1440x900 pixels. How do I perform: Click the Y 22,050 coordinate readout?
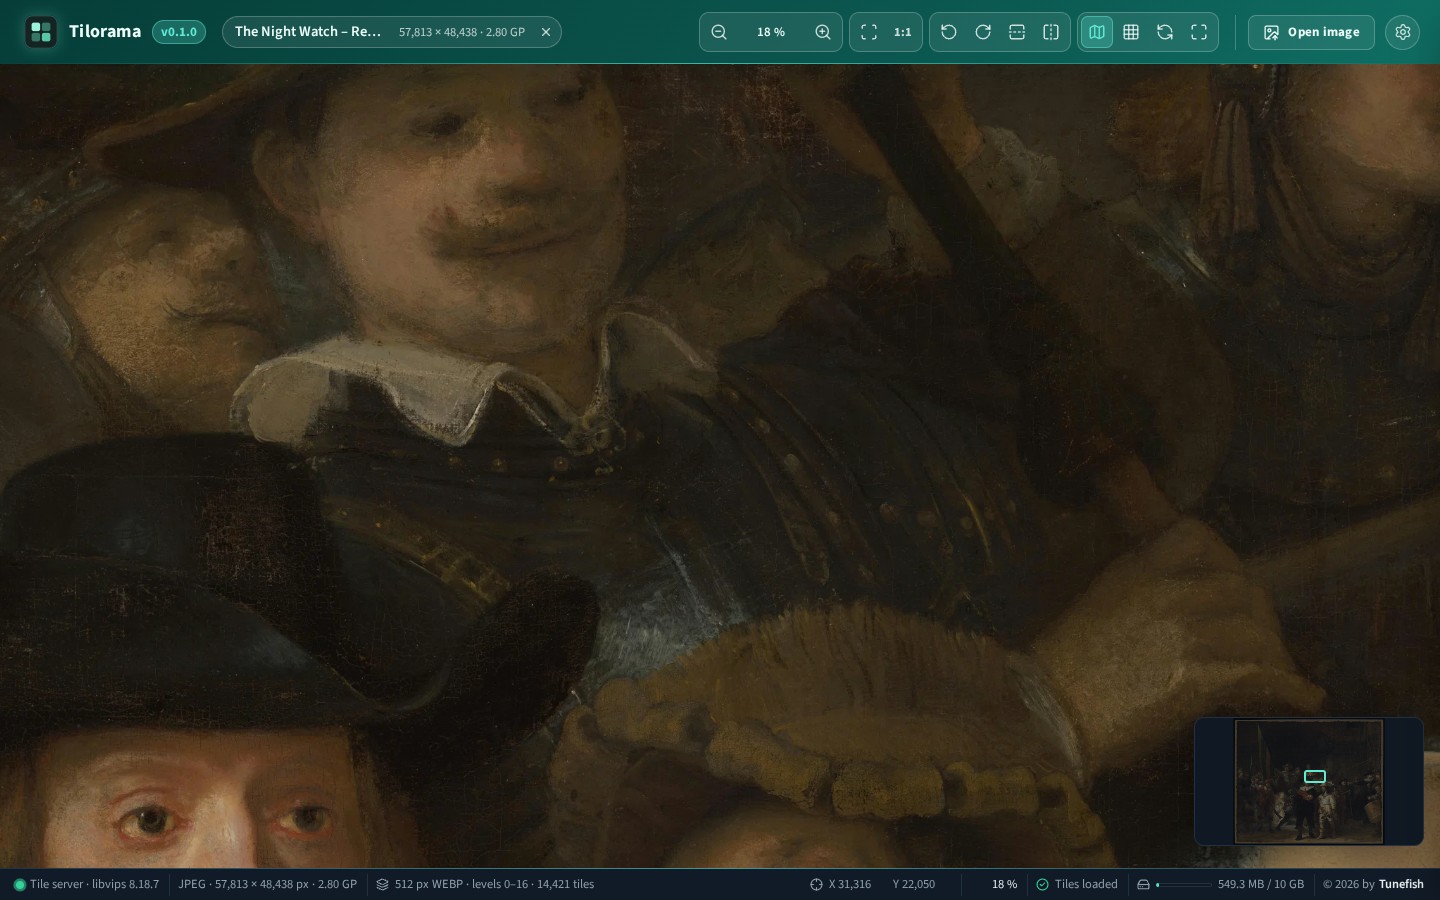click(x=914, y=884)
